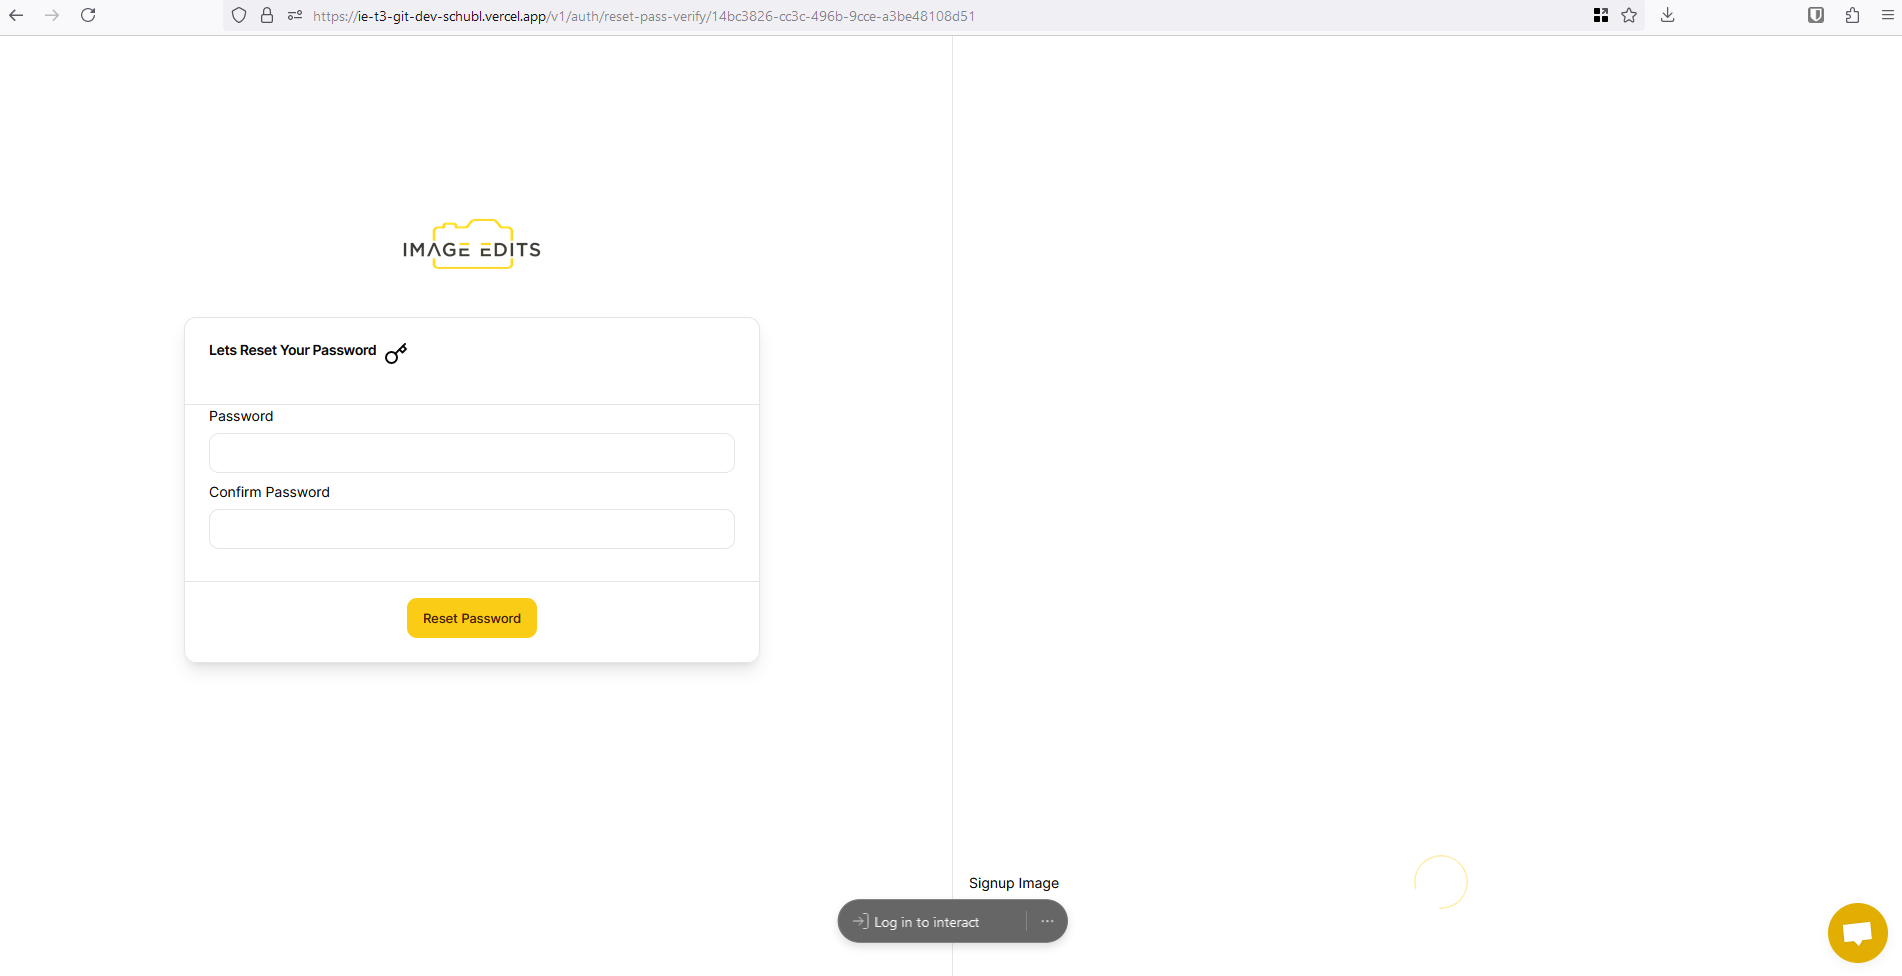1902x976 pixels.
Task: Click the QR code grid icon in address bar
Action: pyautogui.click(x=1601, y=15)
